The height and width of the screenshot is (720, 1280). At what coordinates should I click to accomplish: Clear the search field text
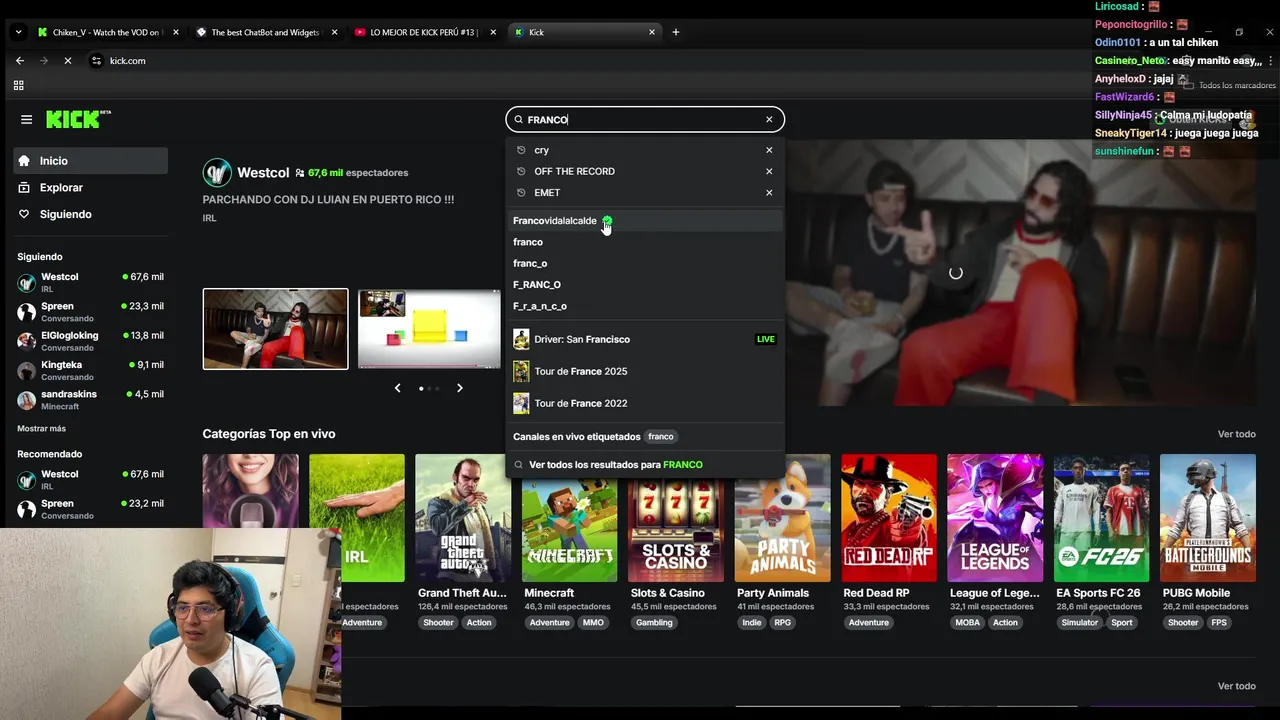tap(769, 119)
